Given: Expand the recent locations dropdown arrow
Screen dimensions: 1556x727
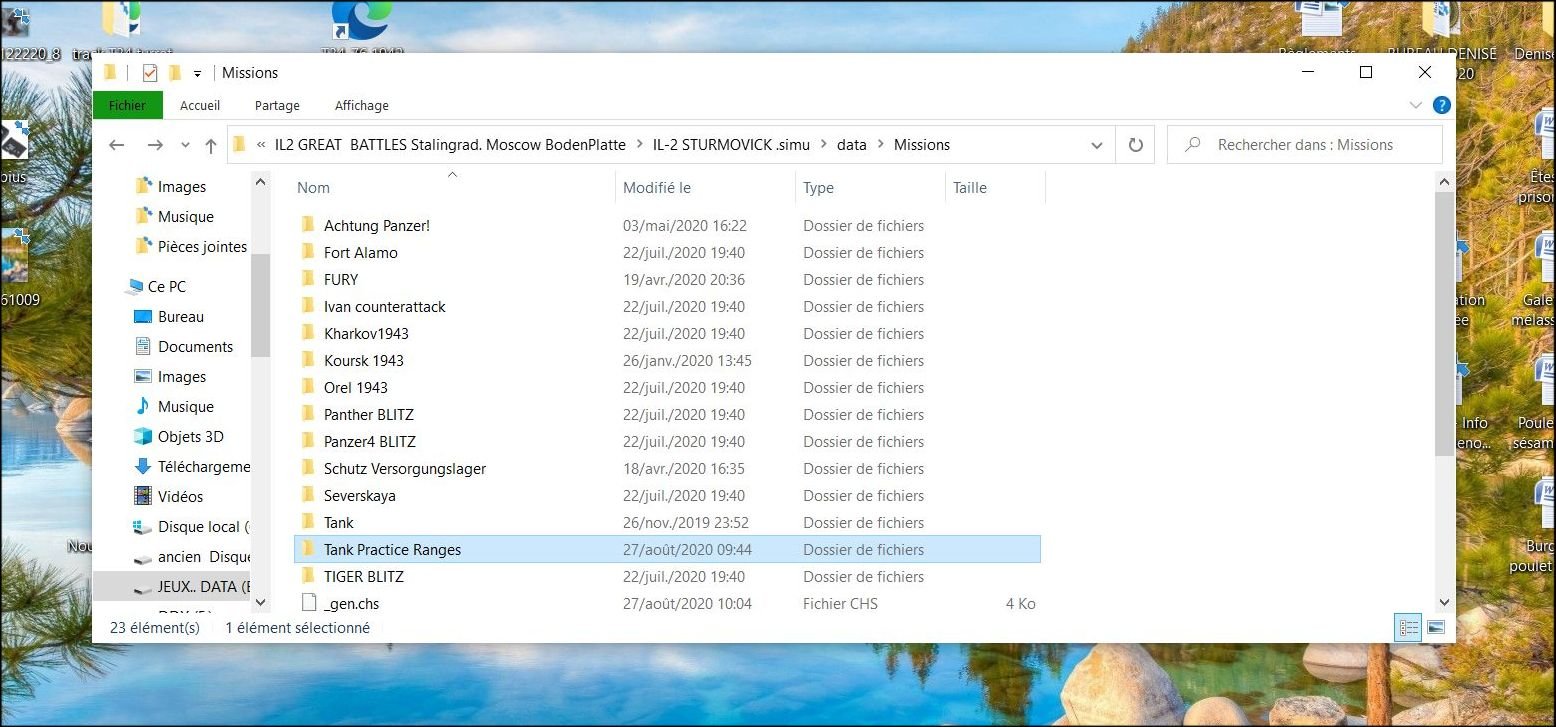Looking at the screenshot, I should pyautogui.click(x=185, y=145).
